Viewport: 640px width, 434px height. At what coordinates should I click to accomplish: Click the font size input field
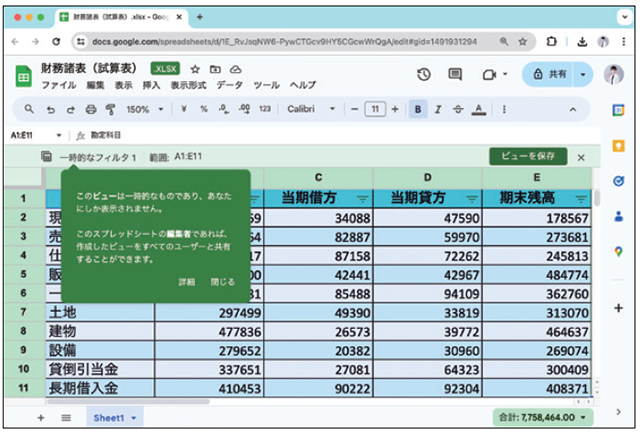pyautogui.click(x=375, y=109)
